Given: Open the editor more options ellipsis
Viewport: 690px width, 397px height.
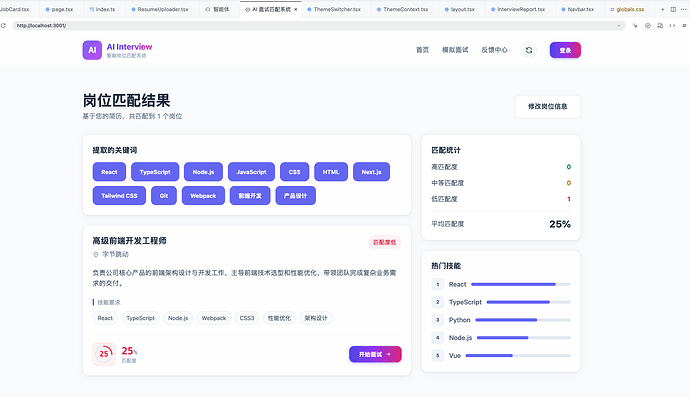Looking at the screenshot, I should point(683,9).
